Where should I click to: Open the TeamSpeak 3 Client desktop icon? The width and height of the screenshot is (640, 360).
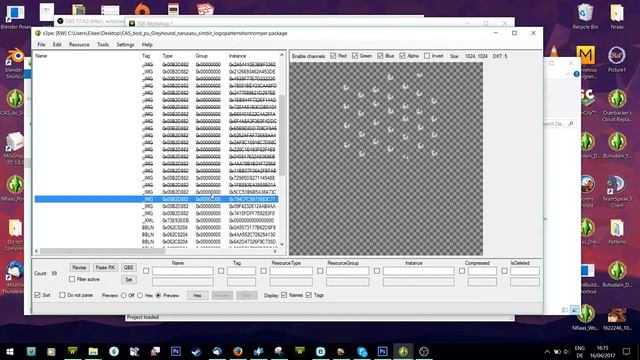coord(617,190)
